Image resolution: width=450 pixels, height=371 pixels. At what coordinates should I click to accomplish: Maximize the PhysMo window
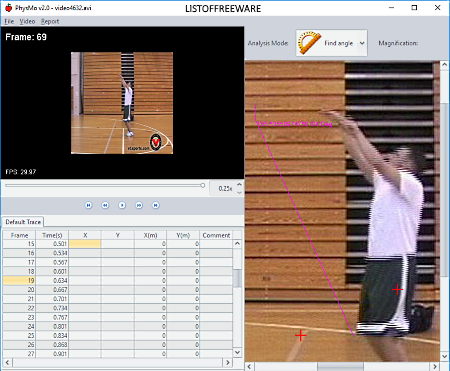coord(414,8)
